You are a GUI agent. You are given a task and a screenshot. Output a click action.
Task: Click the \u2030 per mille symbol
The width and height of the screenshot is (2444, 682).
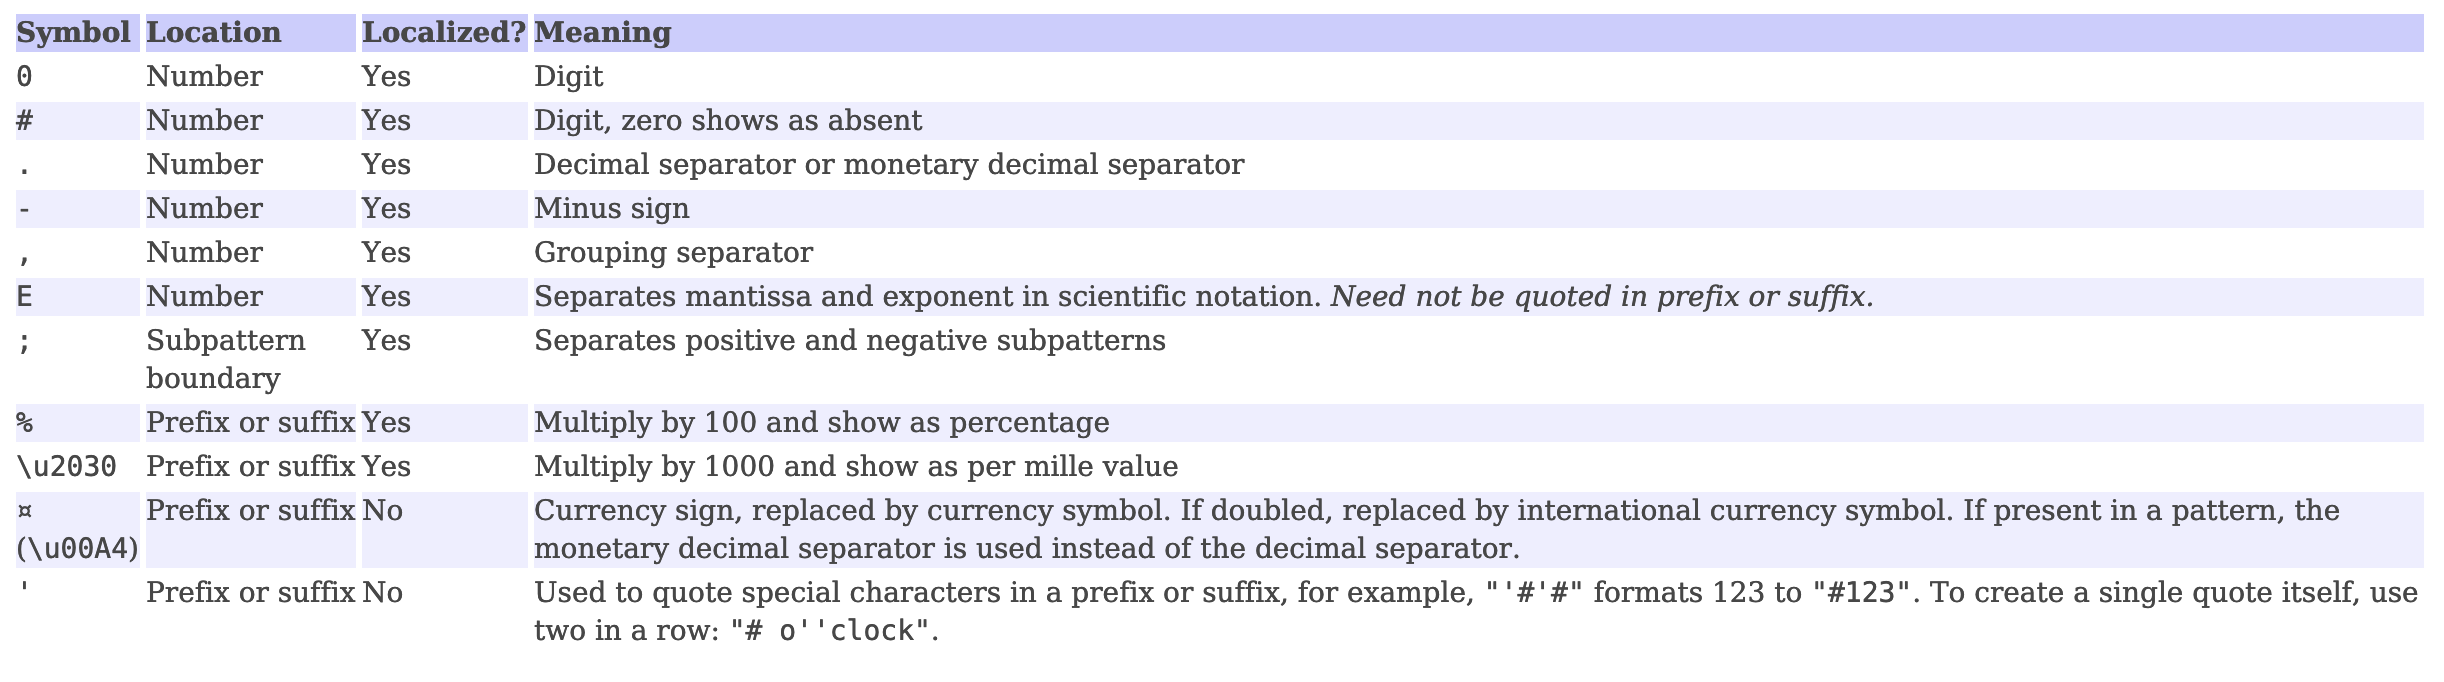tap(67, 467)
